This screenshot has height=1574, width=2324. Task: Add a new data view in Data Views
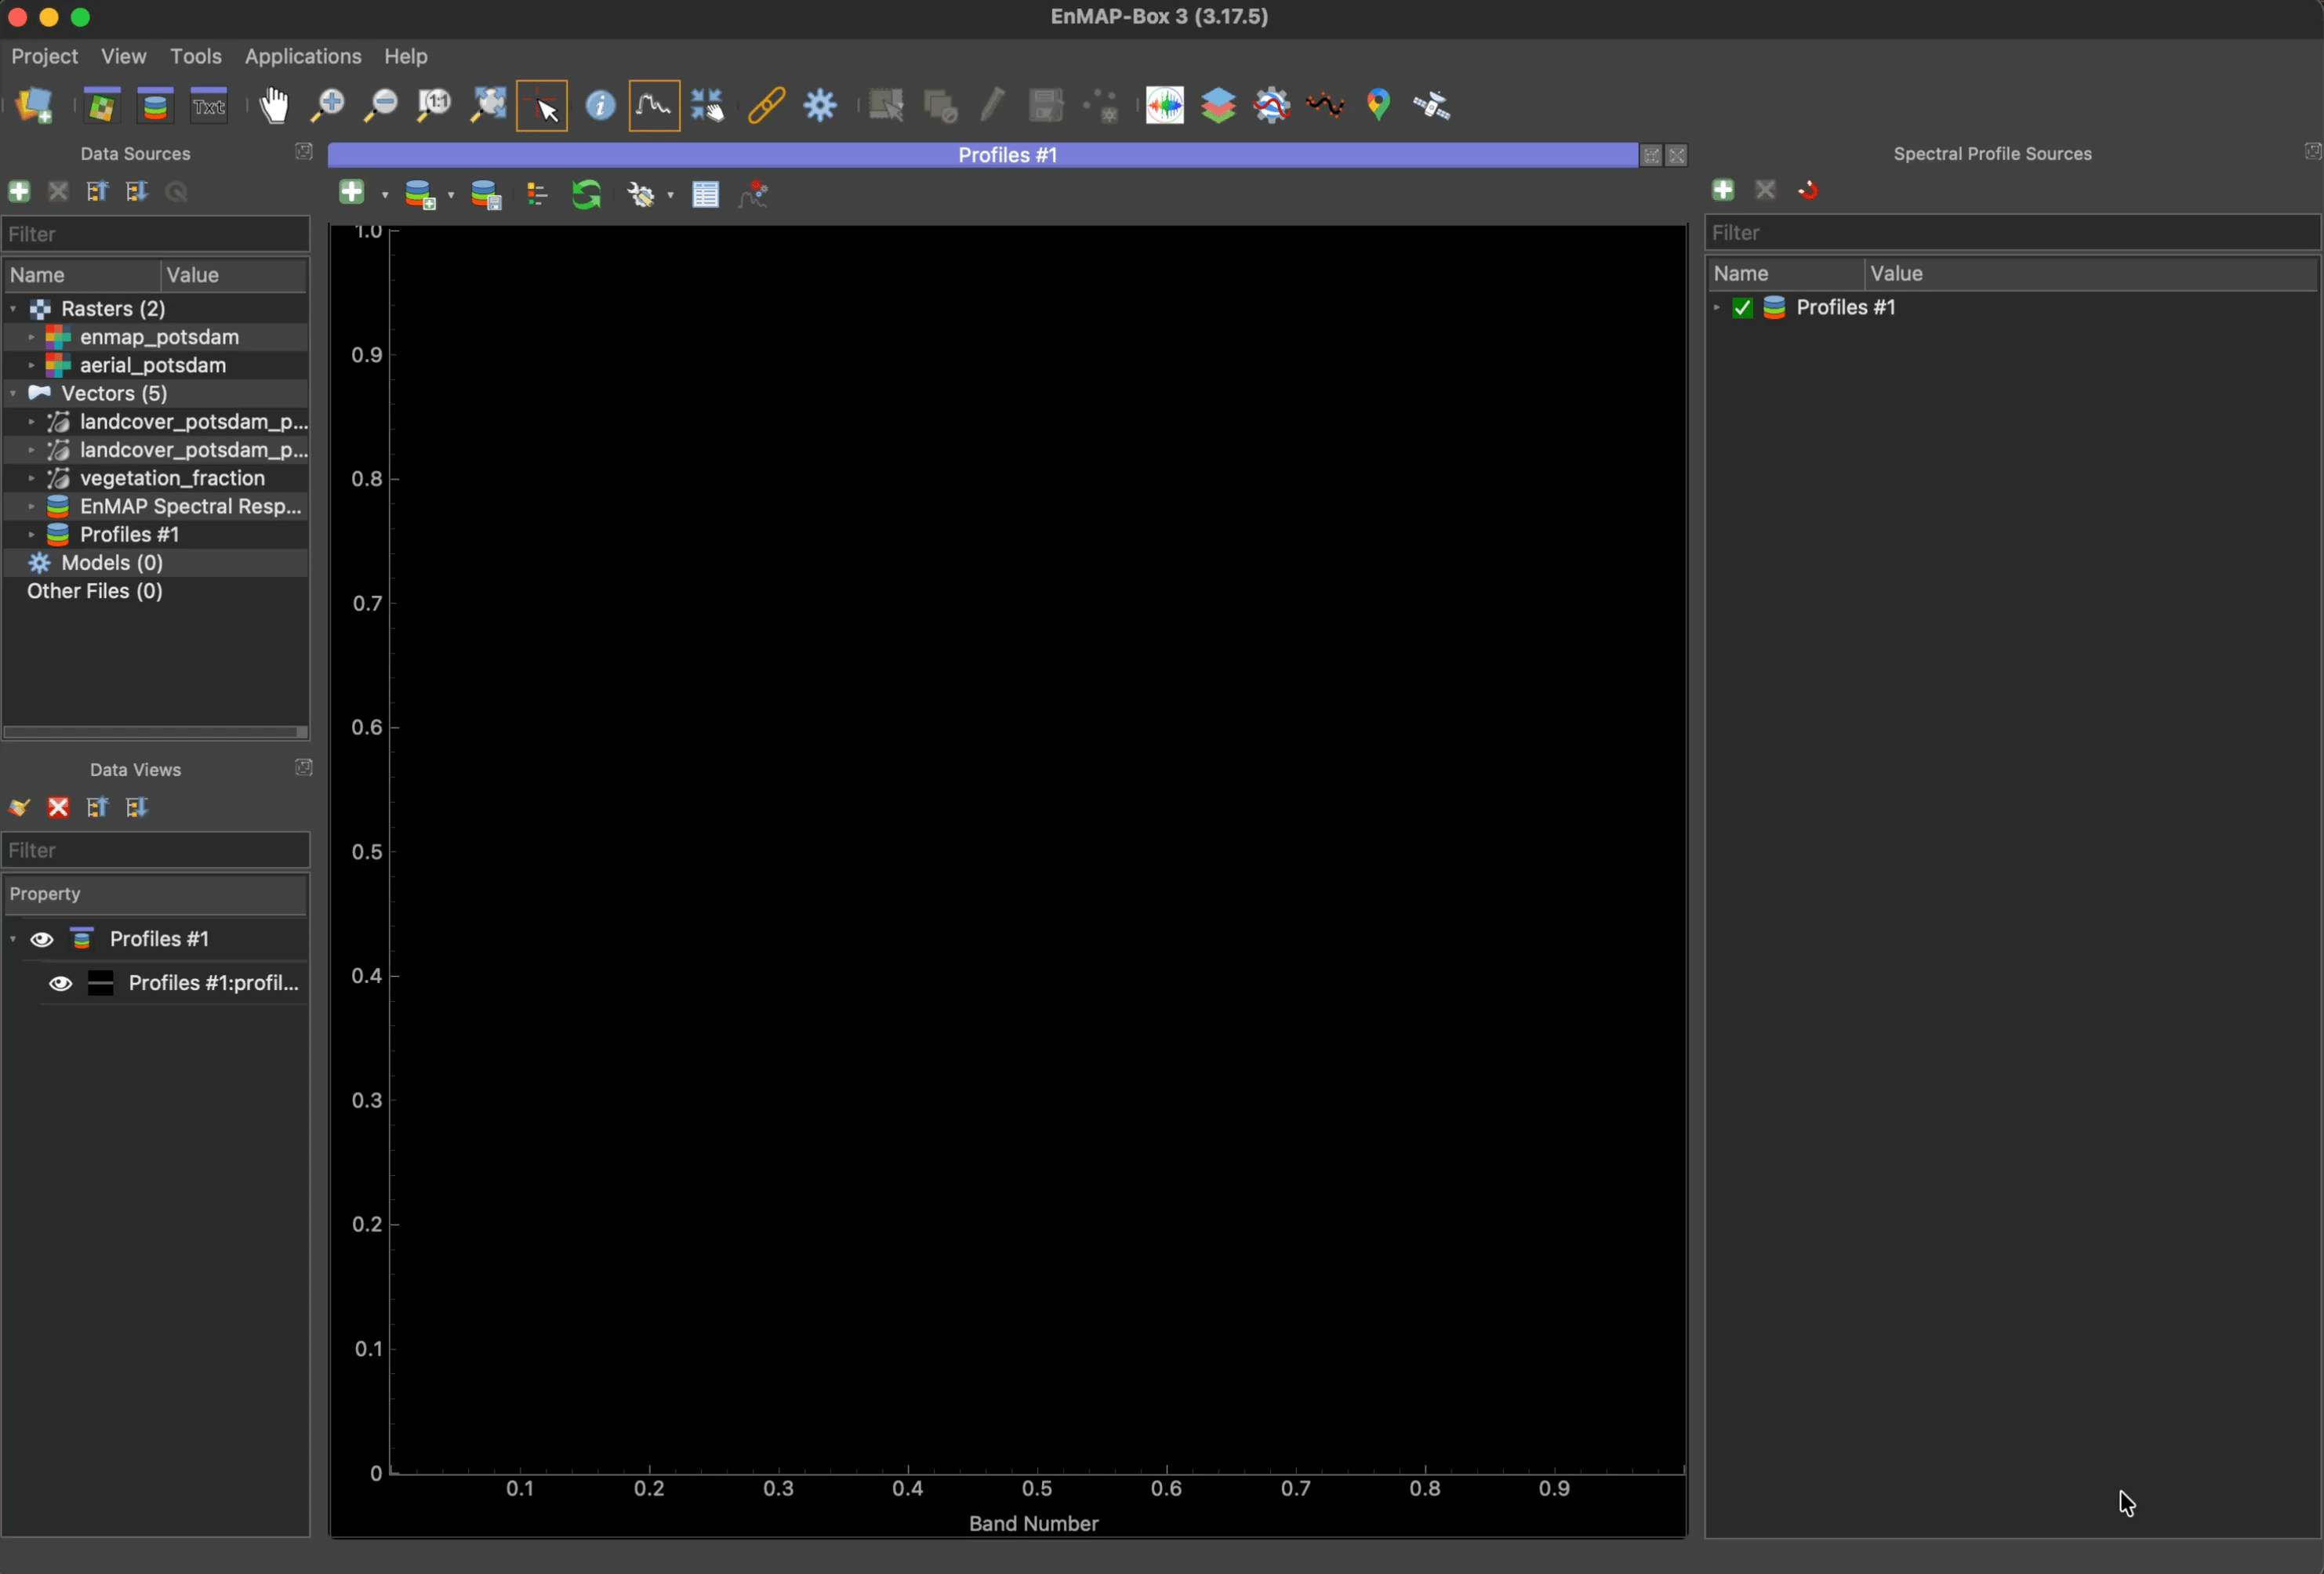19,807
